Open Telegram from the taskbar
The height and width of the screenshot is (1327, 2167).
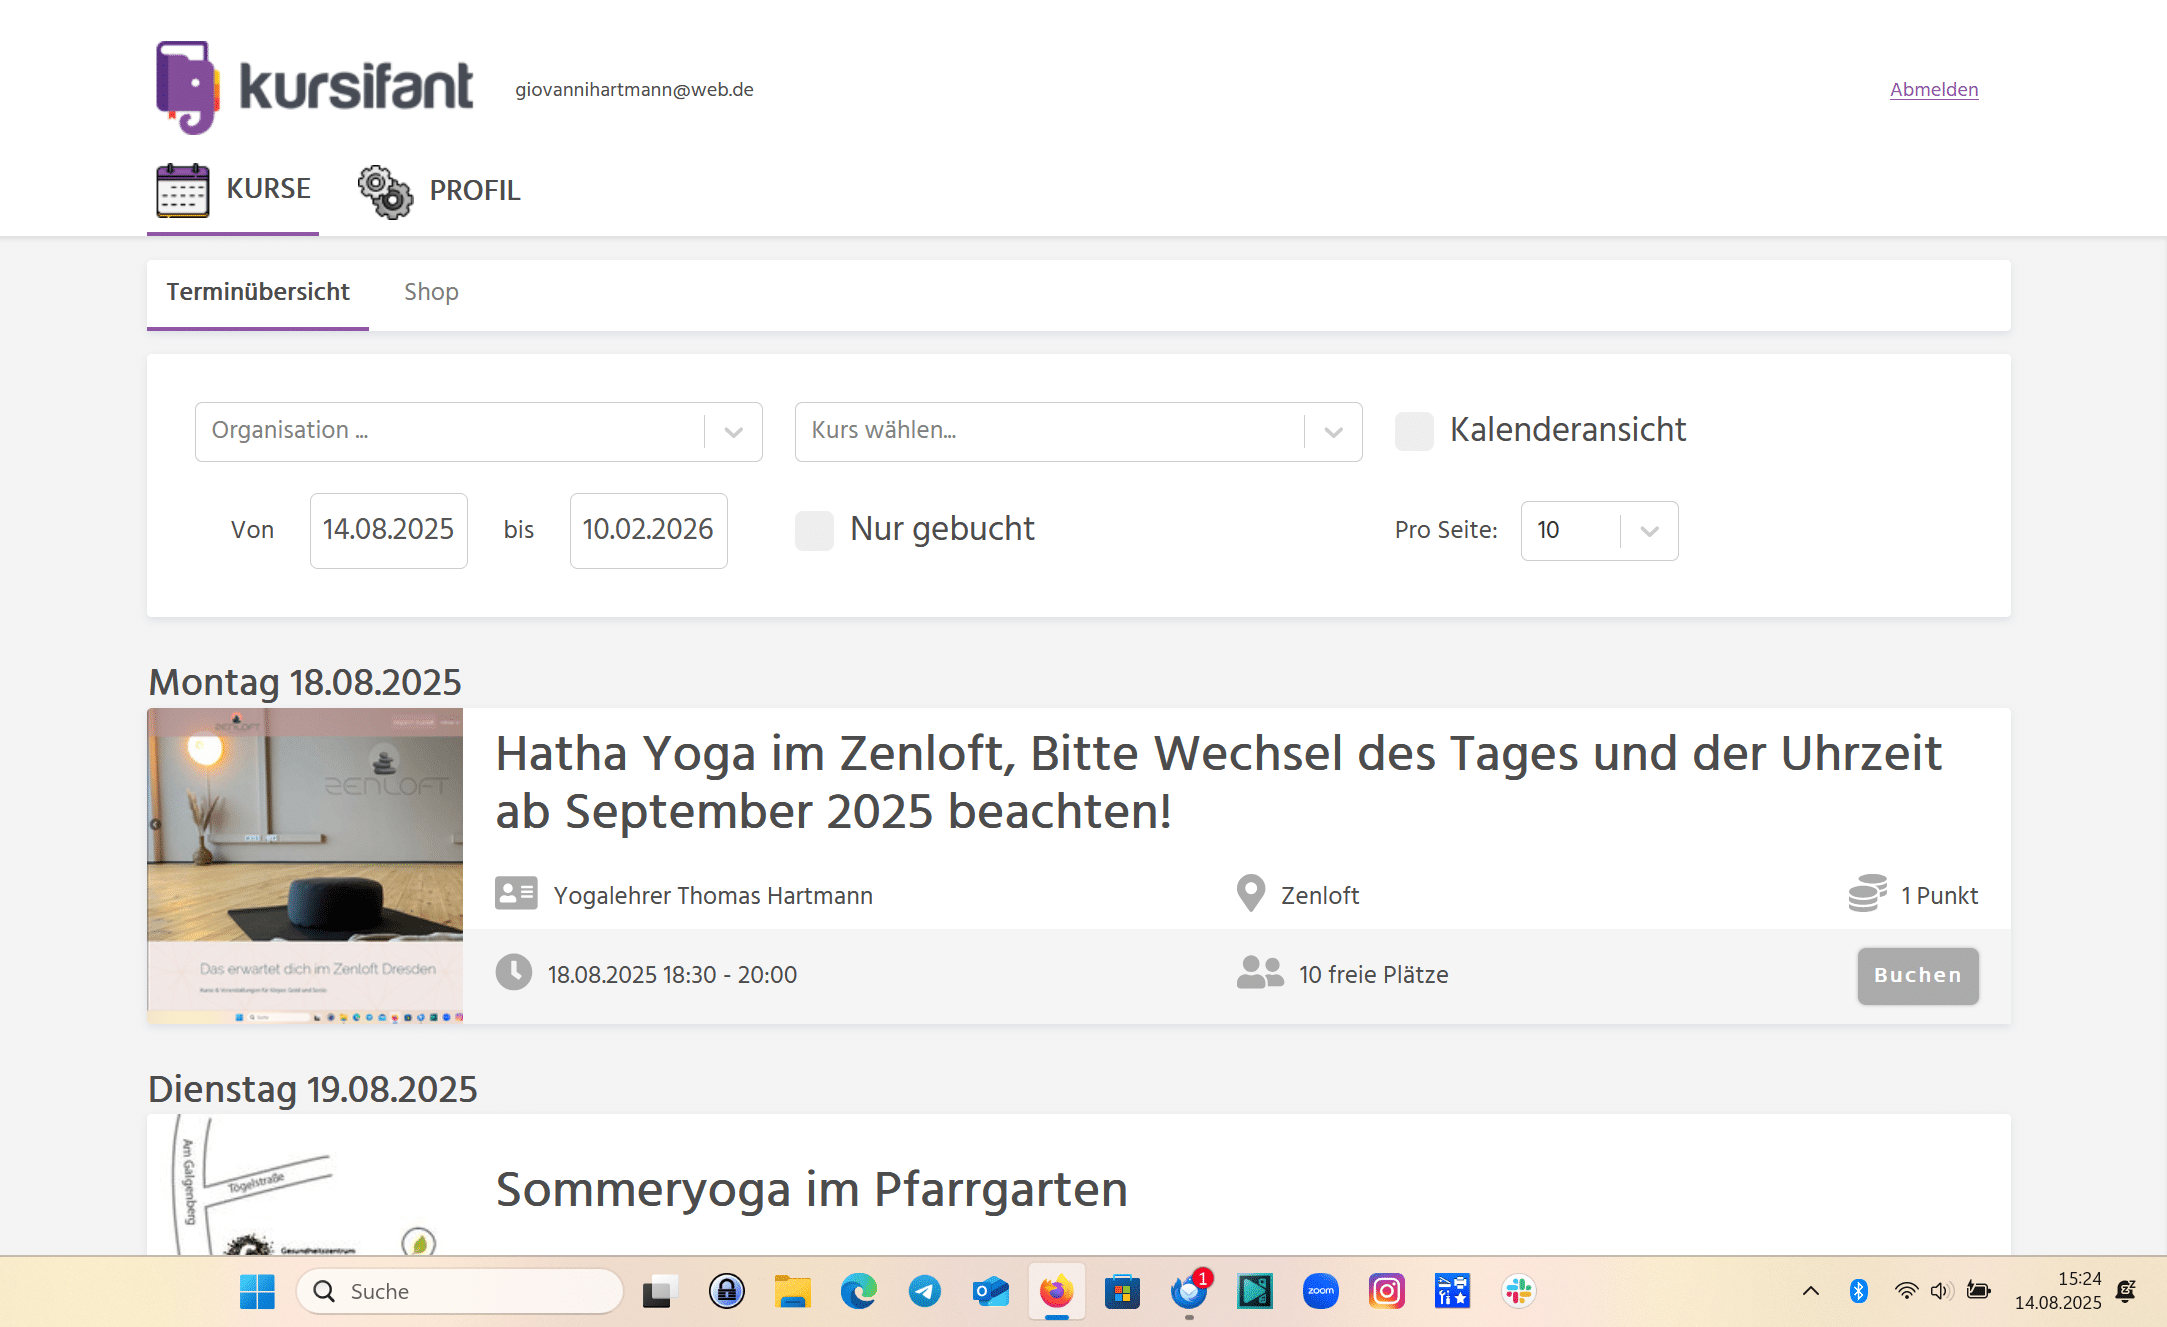point(924,1291)
